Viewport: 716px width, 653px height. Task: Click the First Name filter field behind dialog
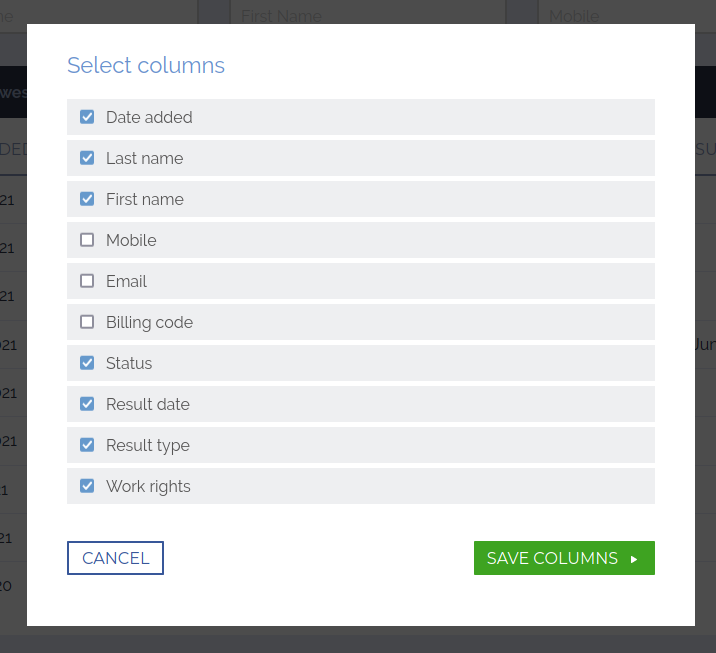pos(368,14)
